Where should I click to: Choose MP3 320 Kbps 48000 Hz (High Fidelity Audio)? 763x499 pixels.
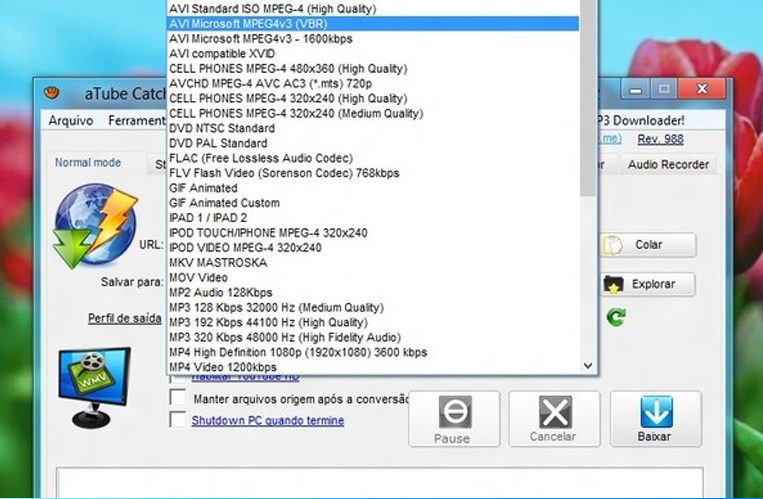373,337
